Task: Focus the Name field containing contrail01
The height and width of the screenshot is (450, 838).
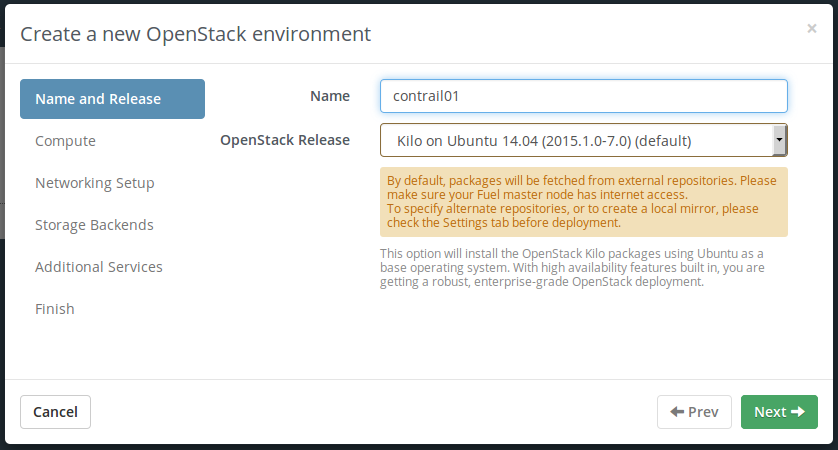Action: 584,96
